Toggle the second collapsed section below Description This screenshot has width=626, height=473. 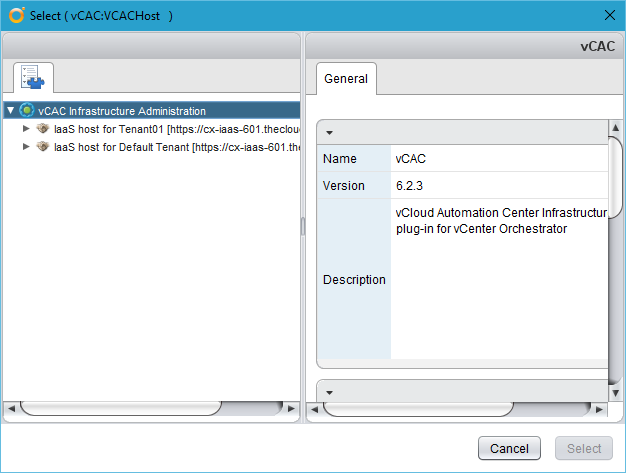330,391
